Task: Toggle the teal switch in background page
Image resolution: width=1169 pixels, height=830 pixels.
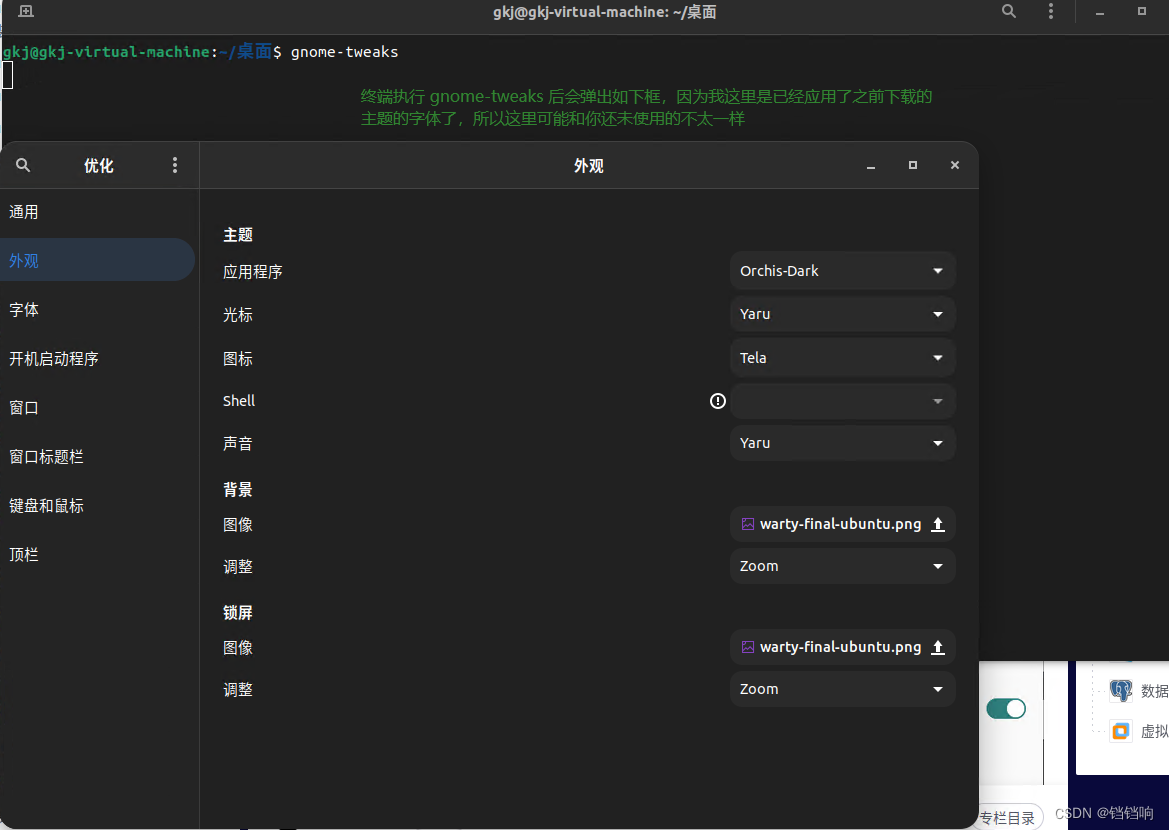Action: coord(1006,708)
